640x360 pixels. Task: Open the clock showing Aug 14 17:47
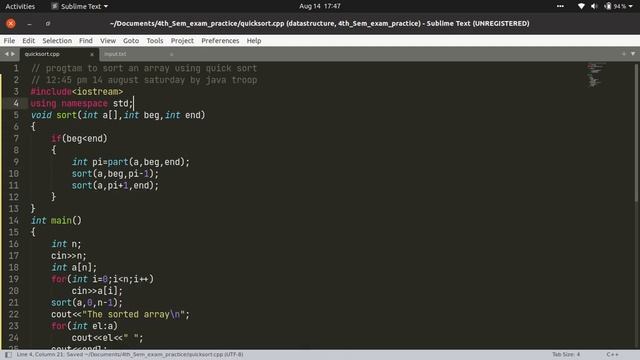click(320, 6)
